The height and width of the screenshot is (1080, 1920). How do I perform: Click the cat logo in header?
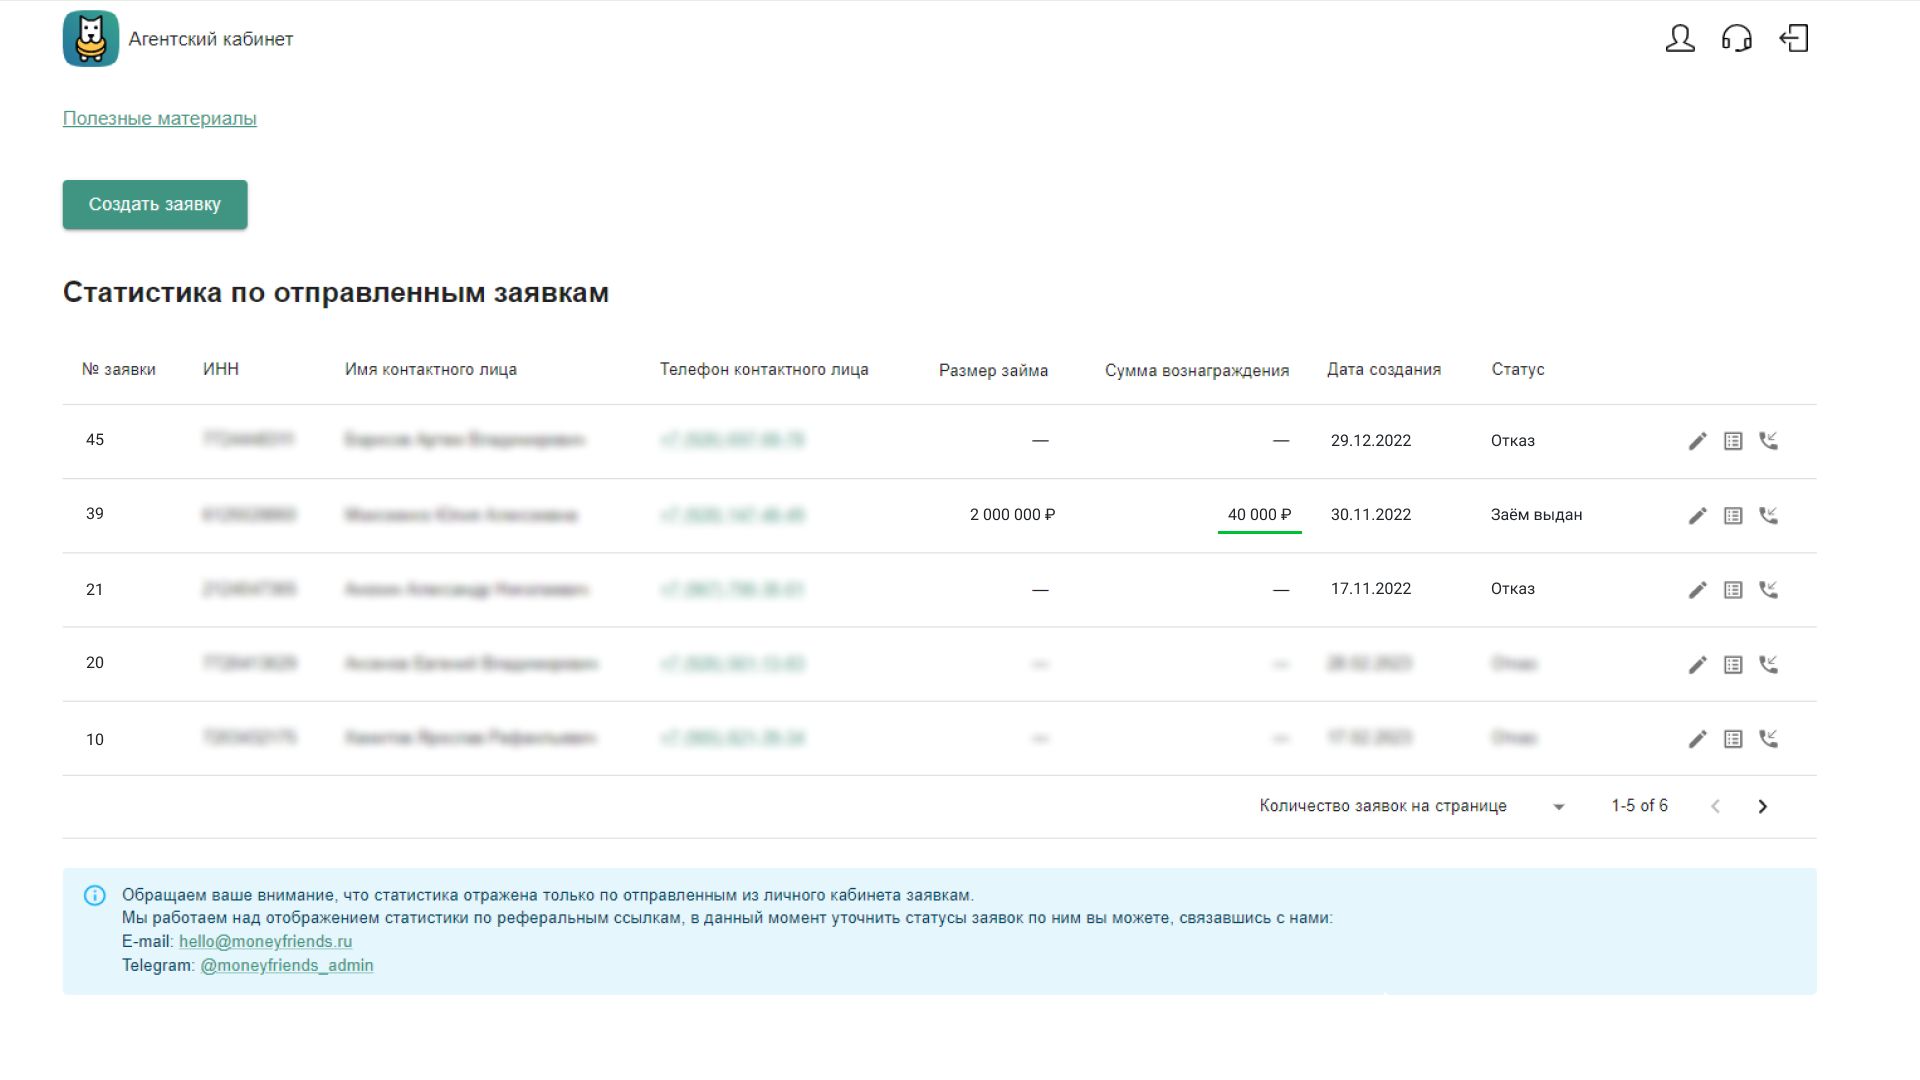click(x=91, y=39)
